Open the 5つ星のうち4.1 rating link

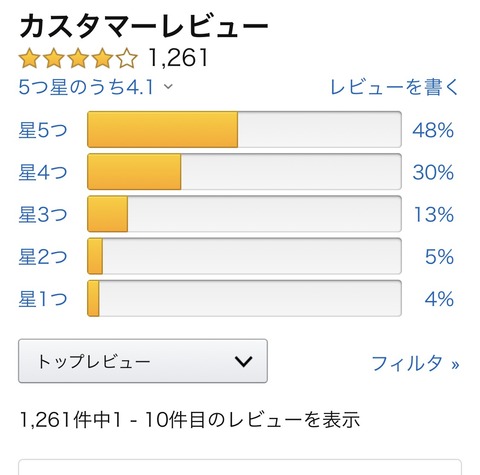pyautogui.click(x=86, y=87)
